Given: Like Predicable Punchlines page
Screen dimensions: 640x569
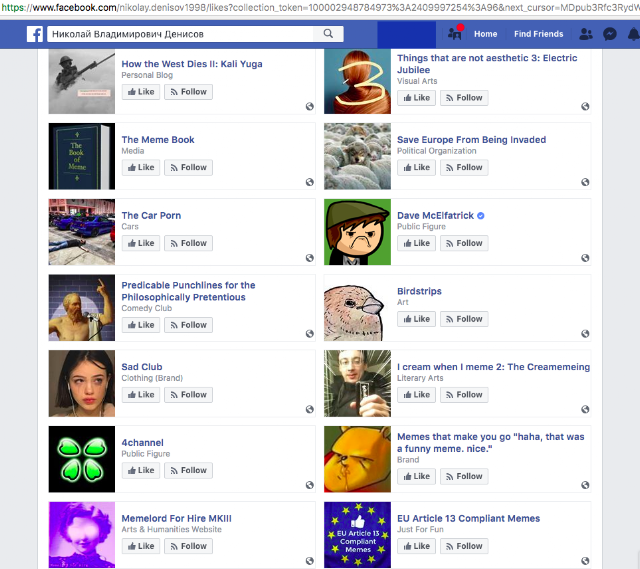Looking at the screenshot, I should pos(141,325).
